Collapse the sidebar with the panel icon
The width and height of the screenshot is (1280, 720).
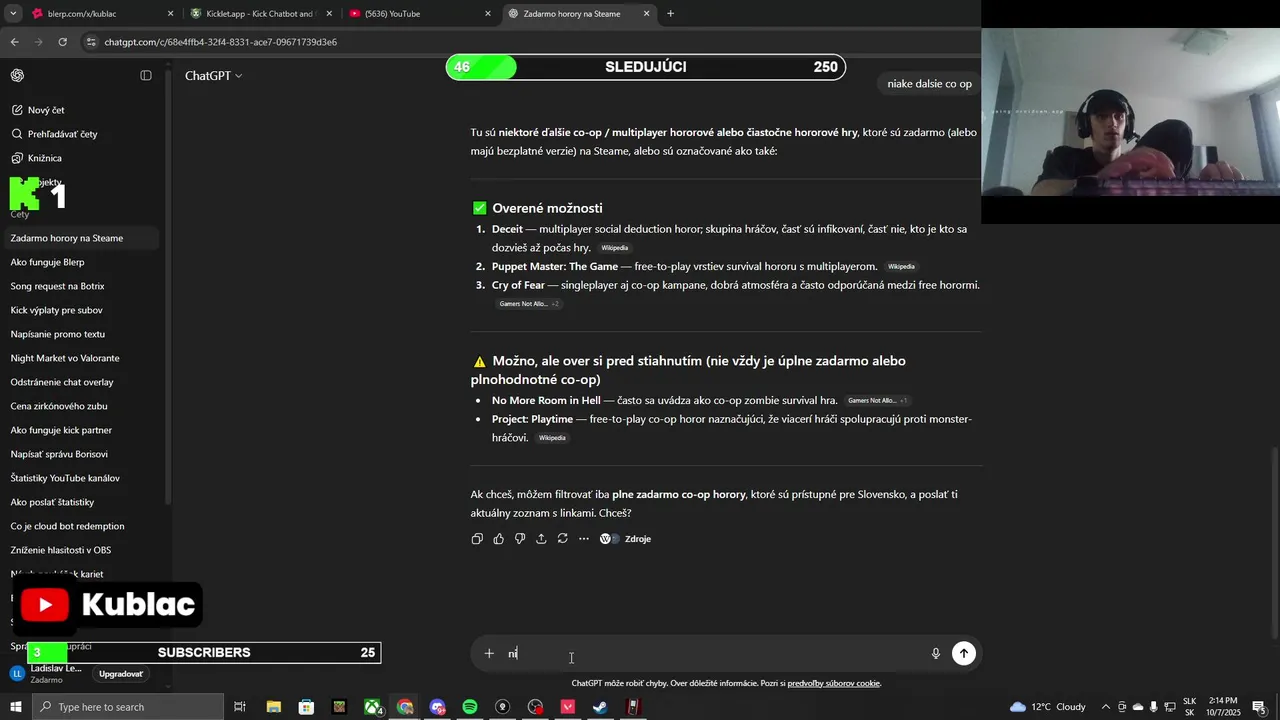pos(146,75)
